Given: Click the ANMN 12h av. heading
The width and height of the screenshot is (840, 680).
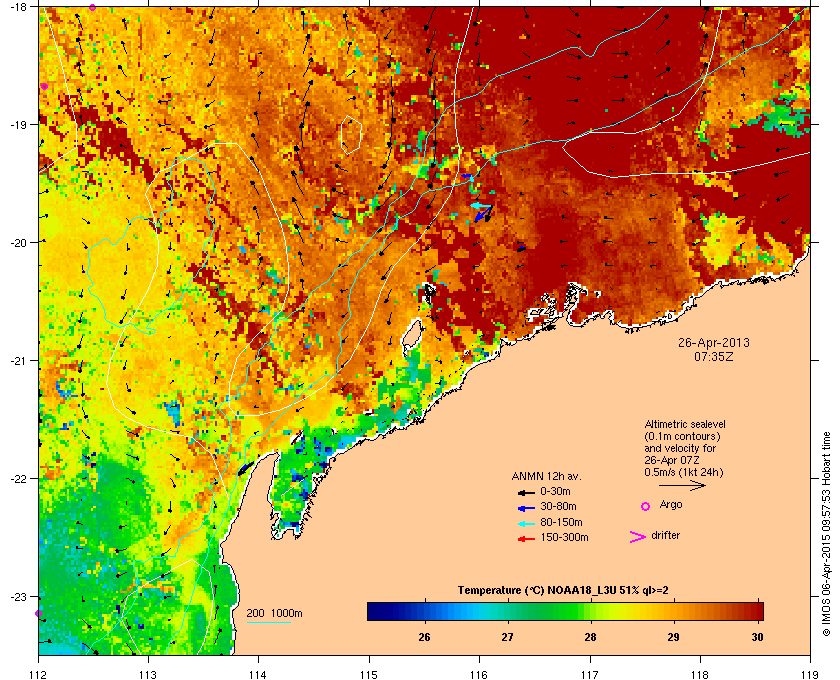Looking at the screenshot, I should [x=546, y=476].
